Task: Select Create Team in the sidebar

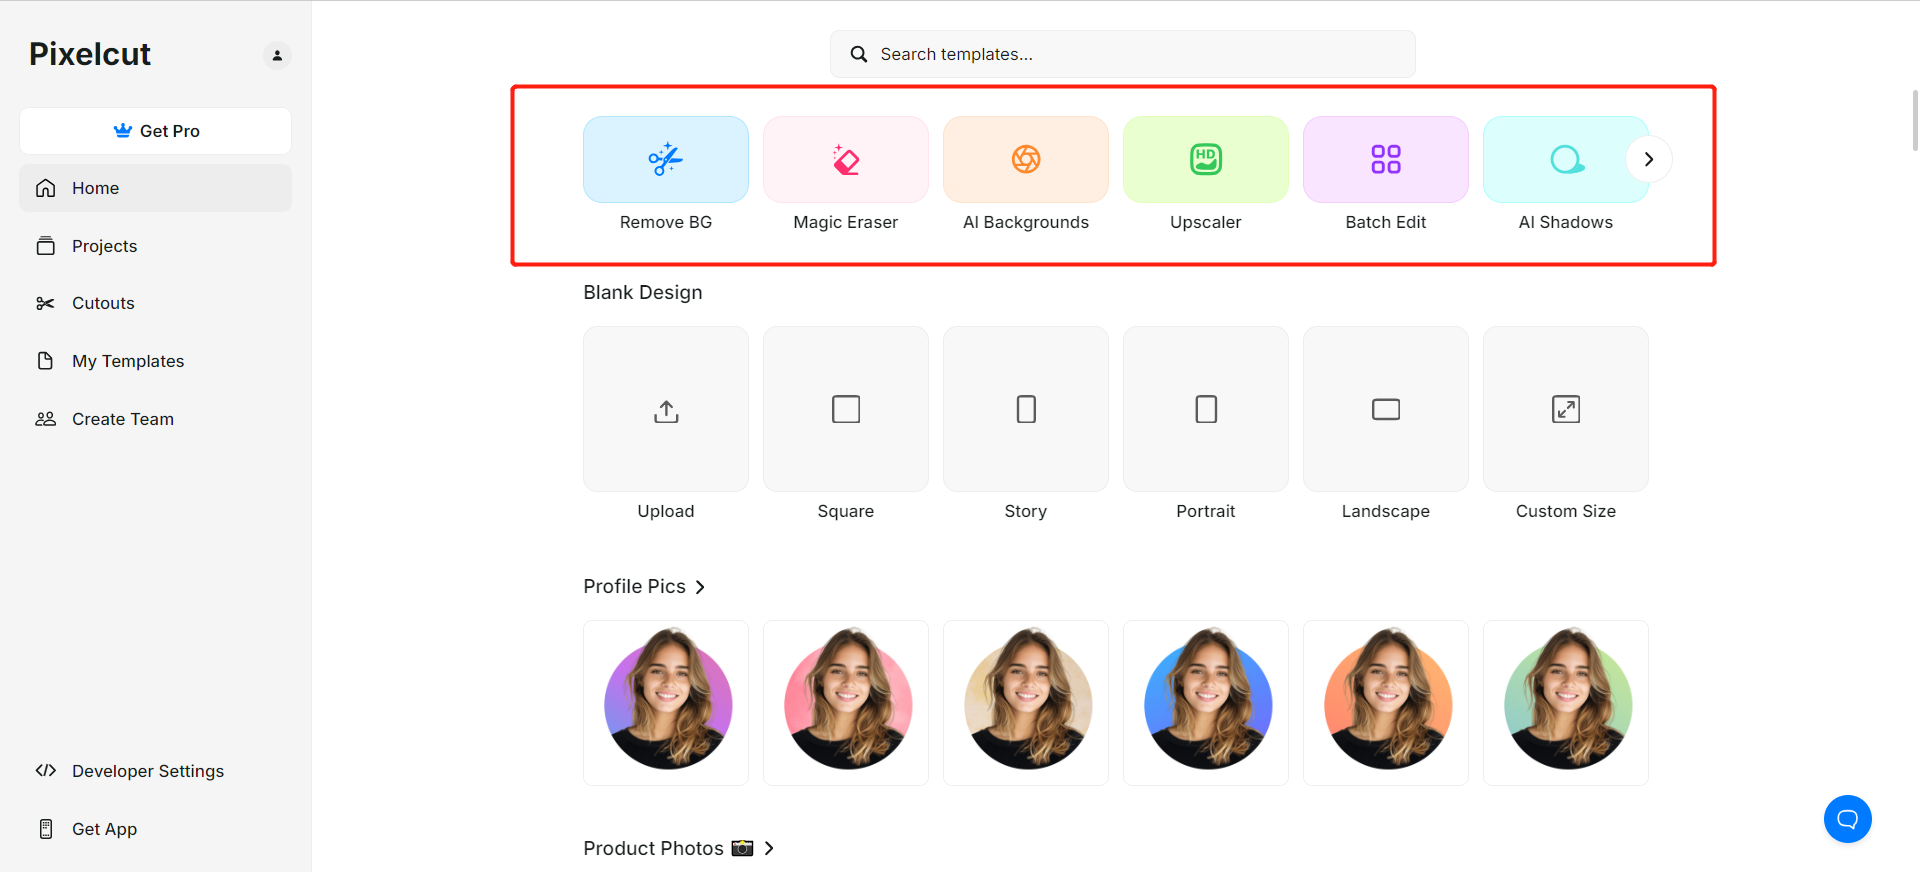Action: pos(156,419)
